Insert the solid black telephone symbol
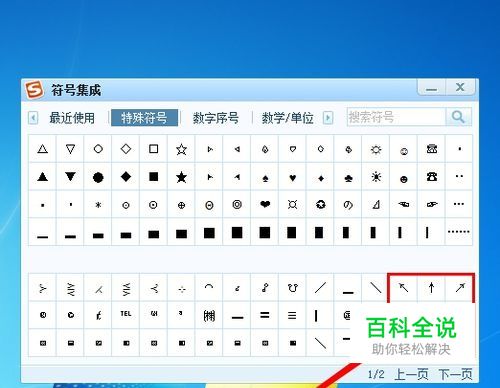500x388 pixels. (432, 177)
